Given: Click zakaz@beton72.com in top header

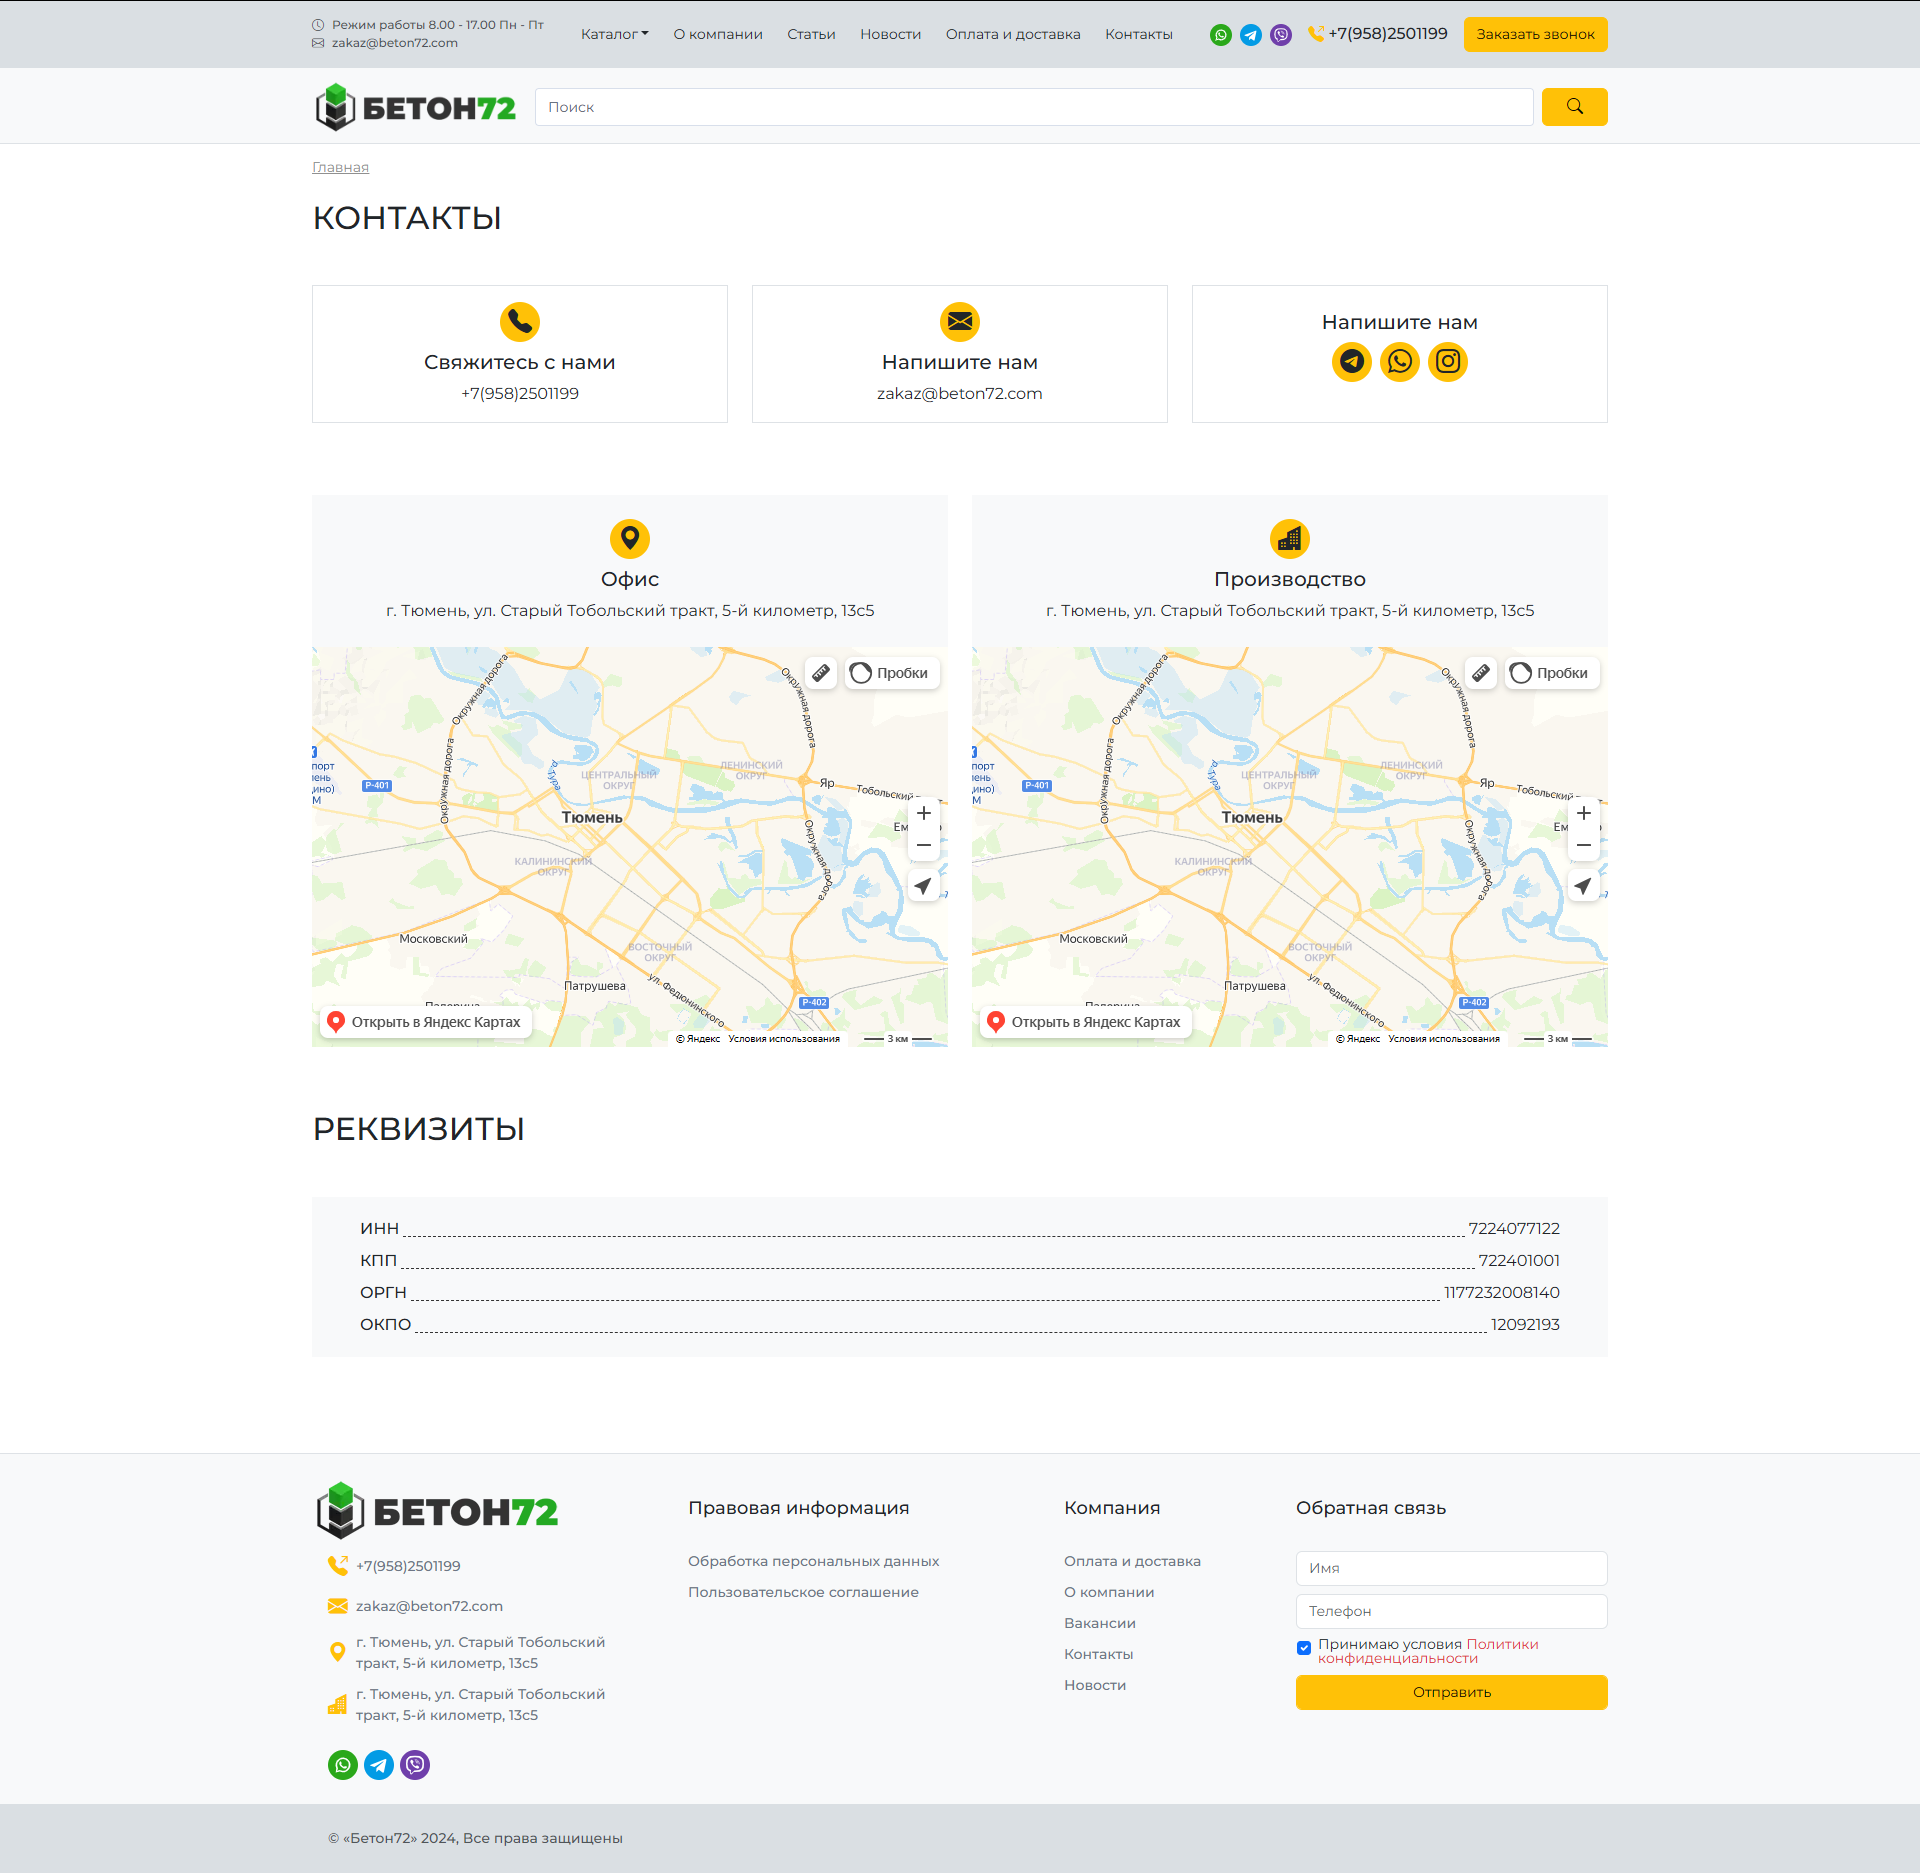Looking at the screenshot, I should click(x=394, y=43).
